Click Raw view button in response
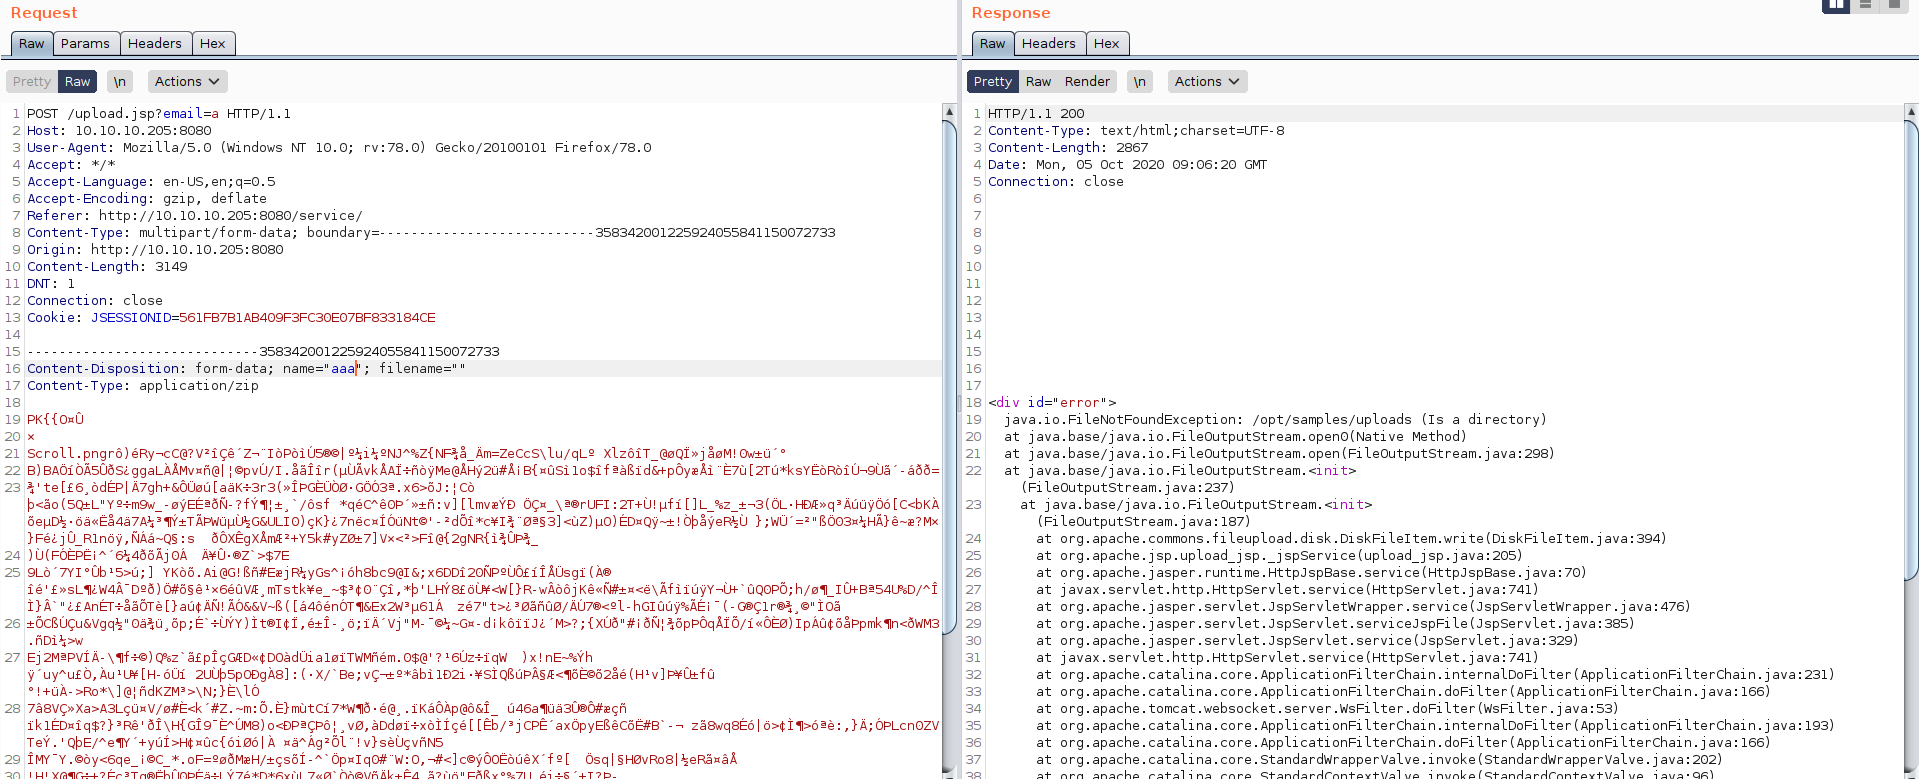This screenshot has width=1919, height=779. click(x=1038, y=82)
